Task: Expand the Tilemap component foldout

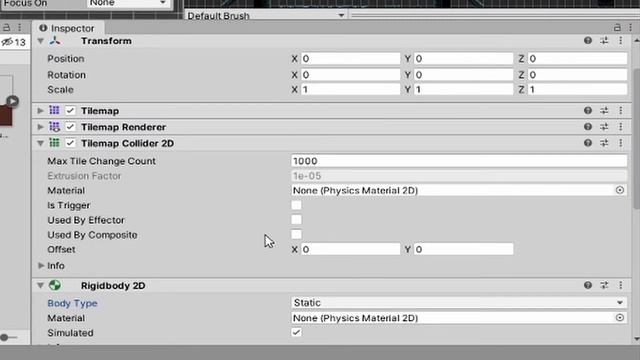Action: click(x=40, y=111)
